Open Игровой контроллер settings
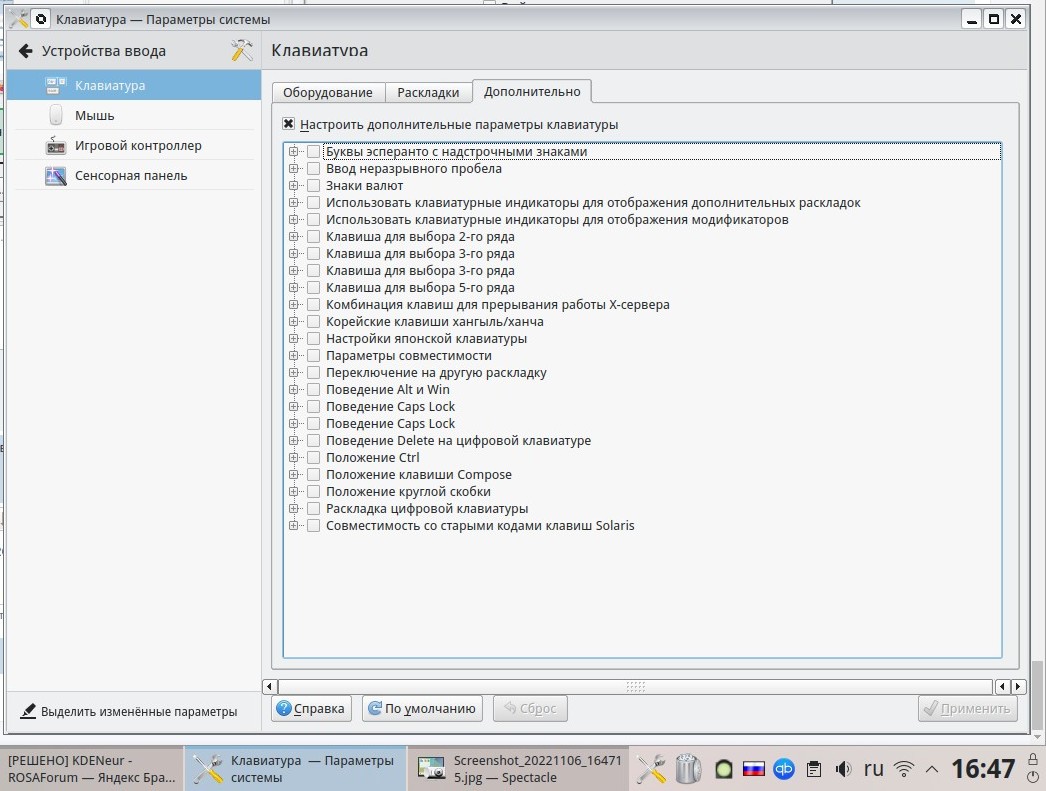 pos(138,145)
